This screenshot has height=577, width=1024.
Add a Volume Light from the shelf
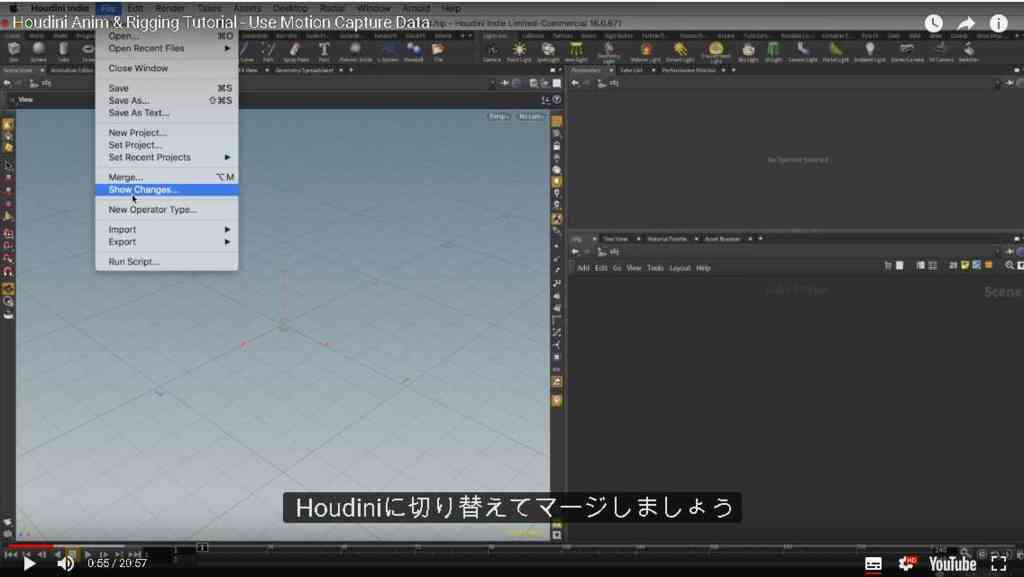645,51
